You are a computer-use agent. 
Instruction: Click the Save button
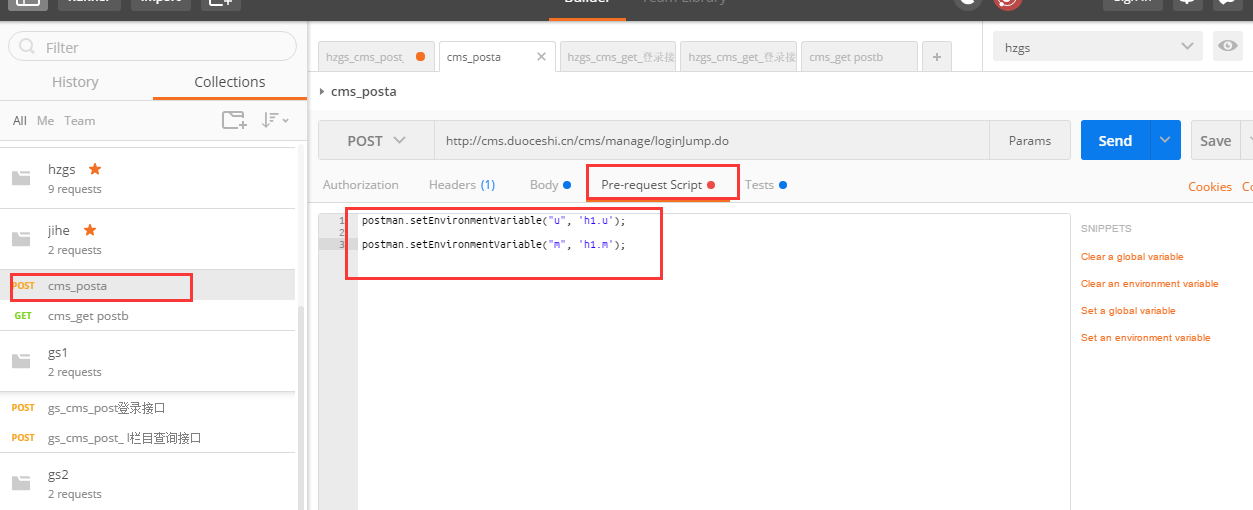1215,140
